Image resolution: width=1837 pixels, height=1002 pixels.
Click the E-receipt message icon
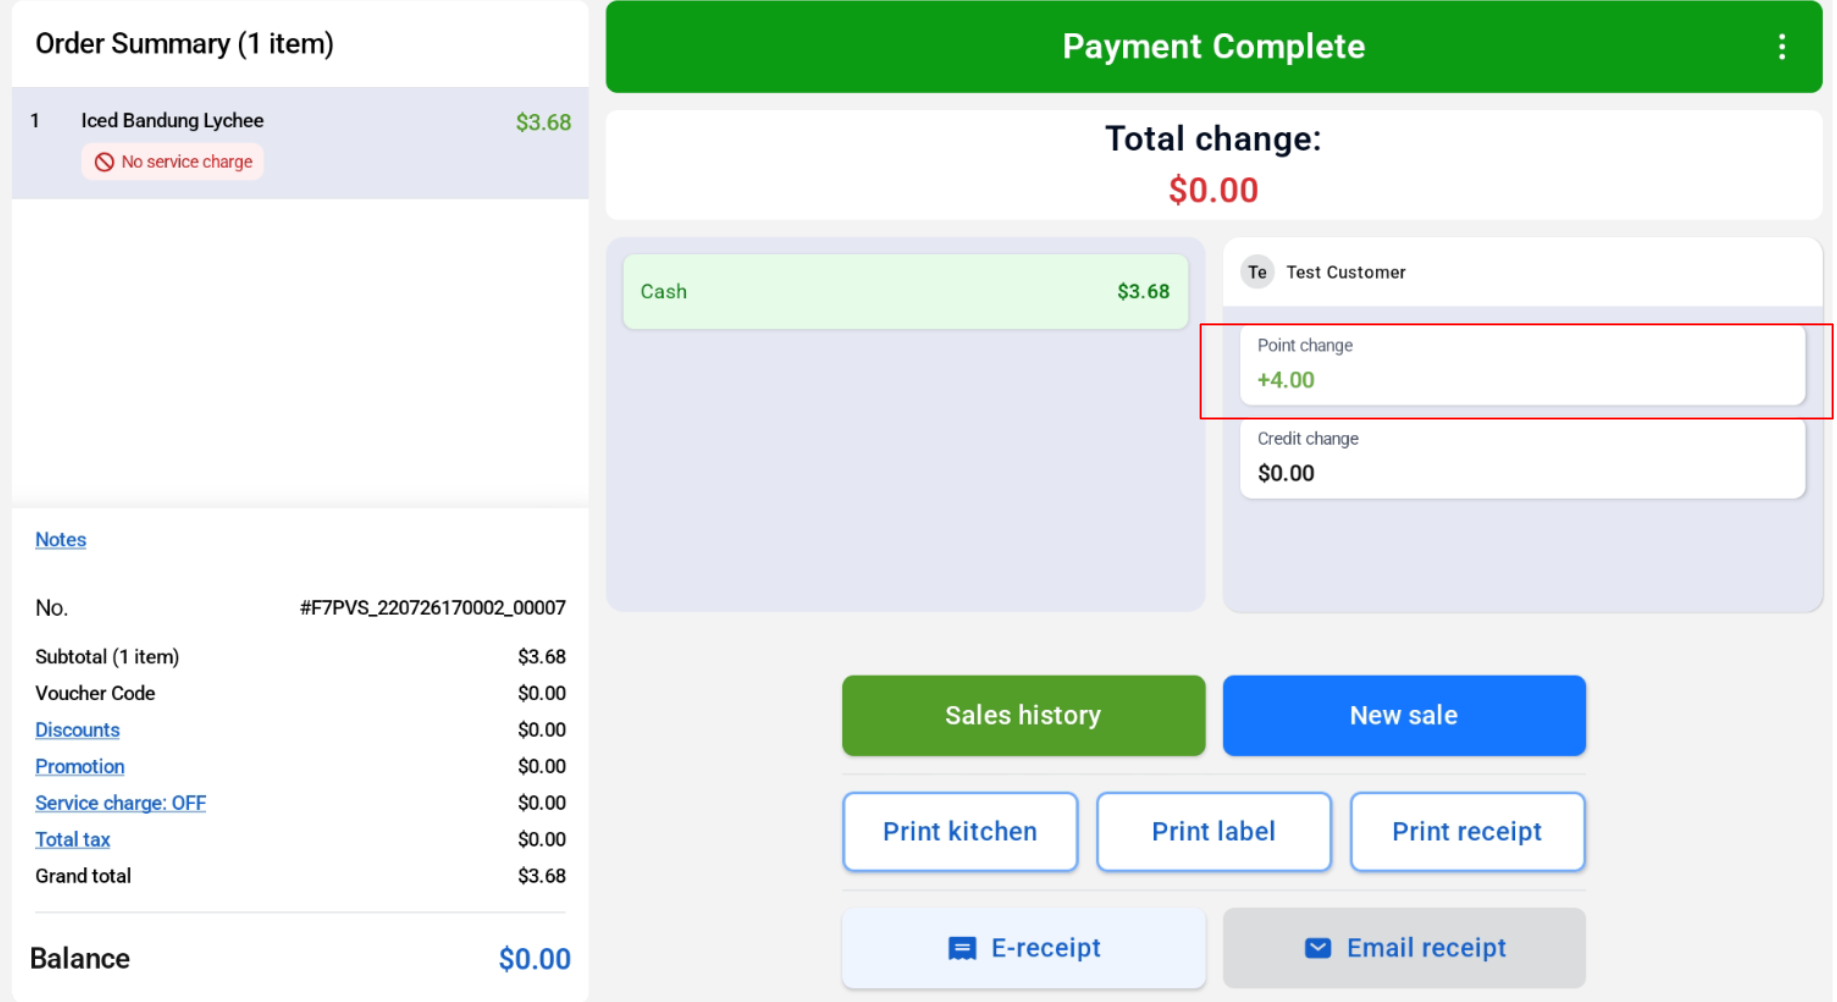pyautogui.click(x=962, y=948)
